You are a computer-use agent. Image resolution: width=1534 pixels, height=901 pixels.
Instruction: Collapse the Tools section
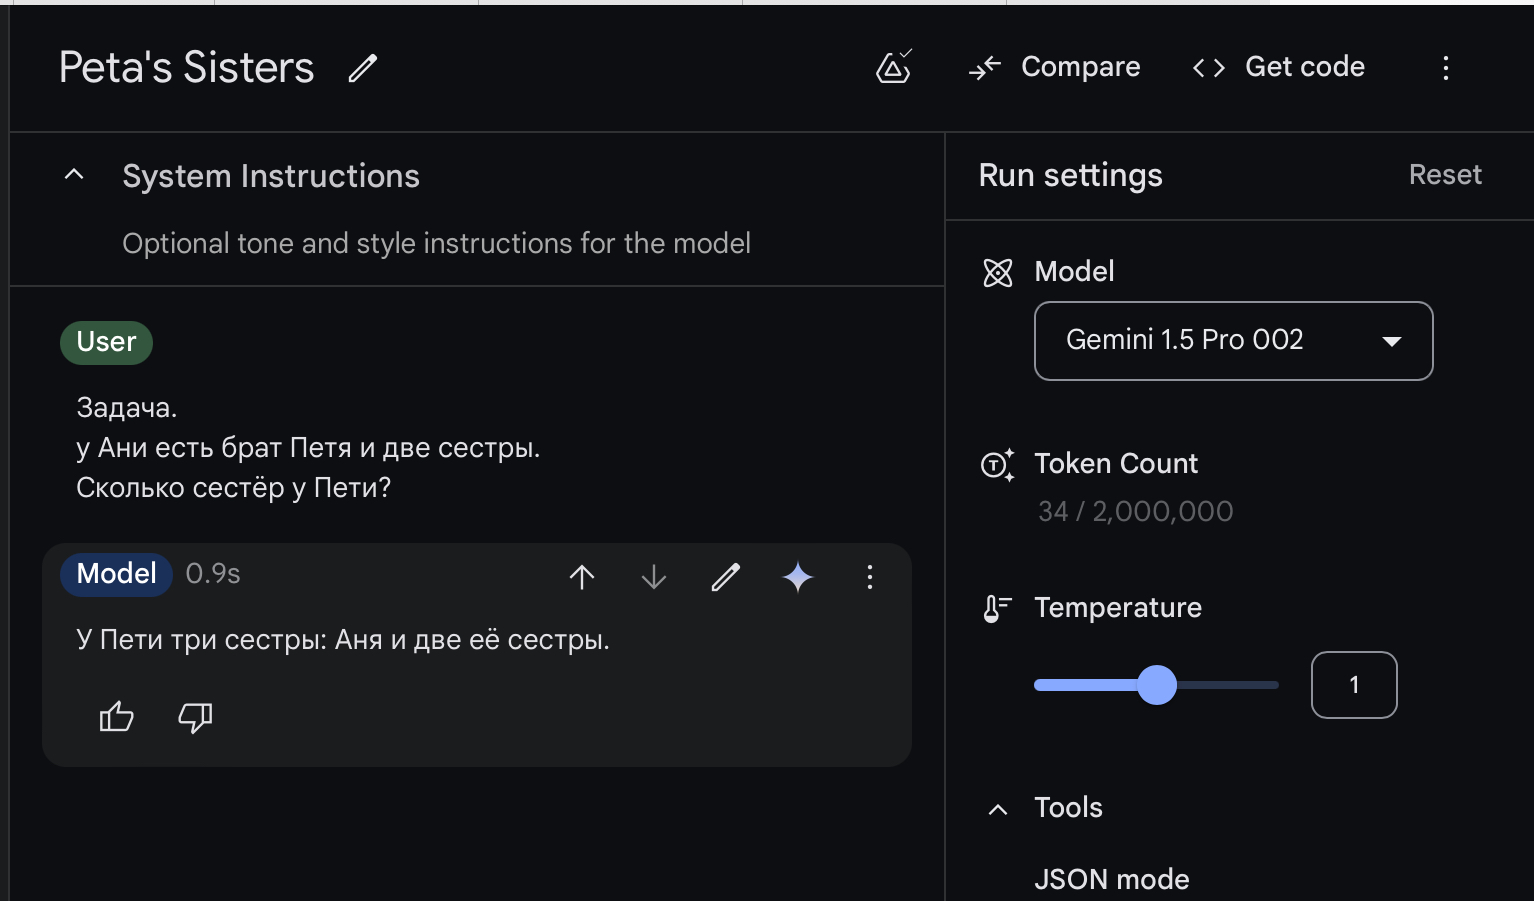998,809
